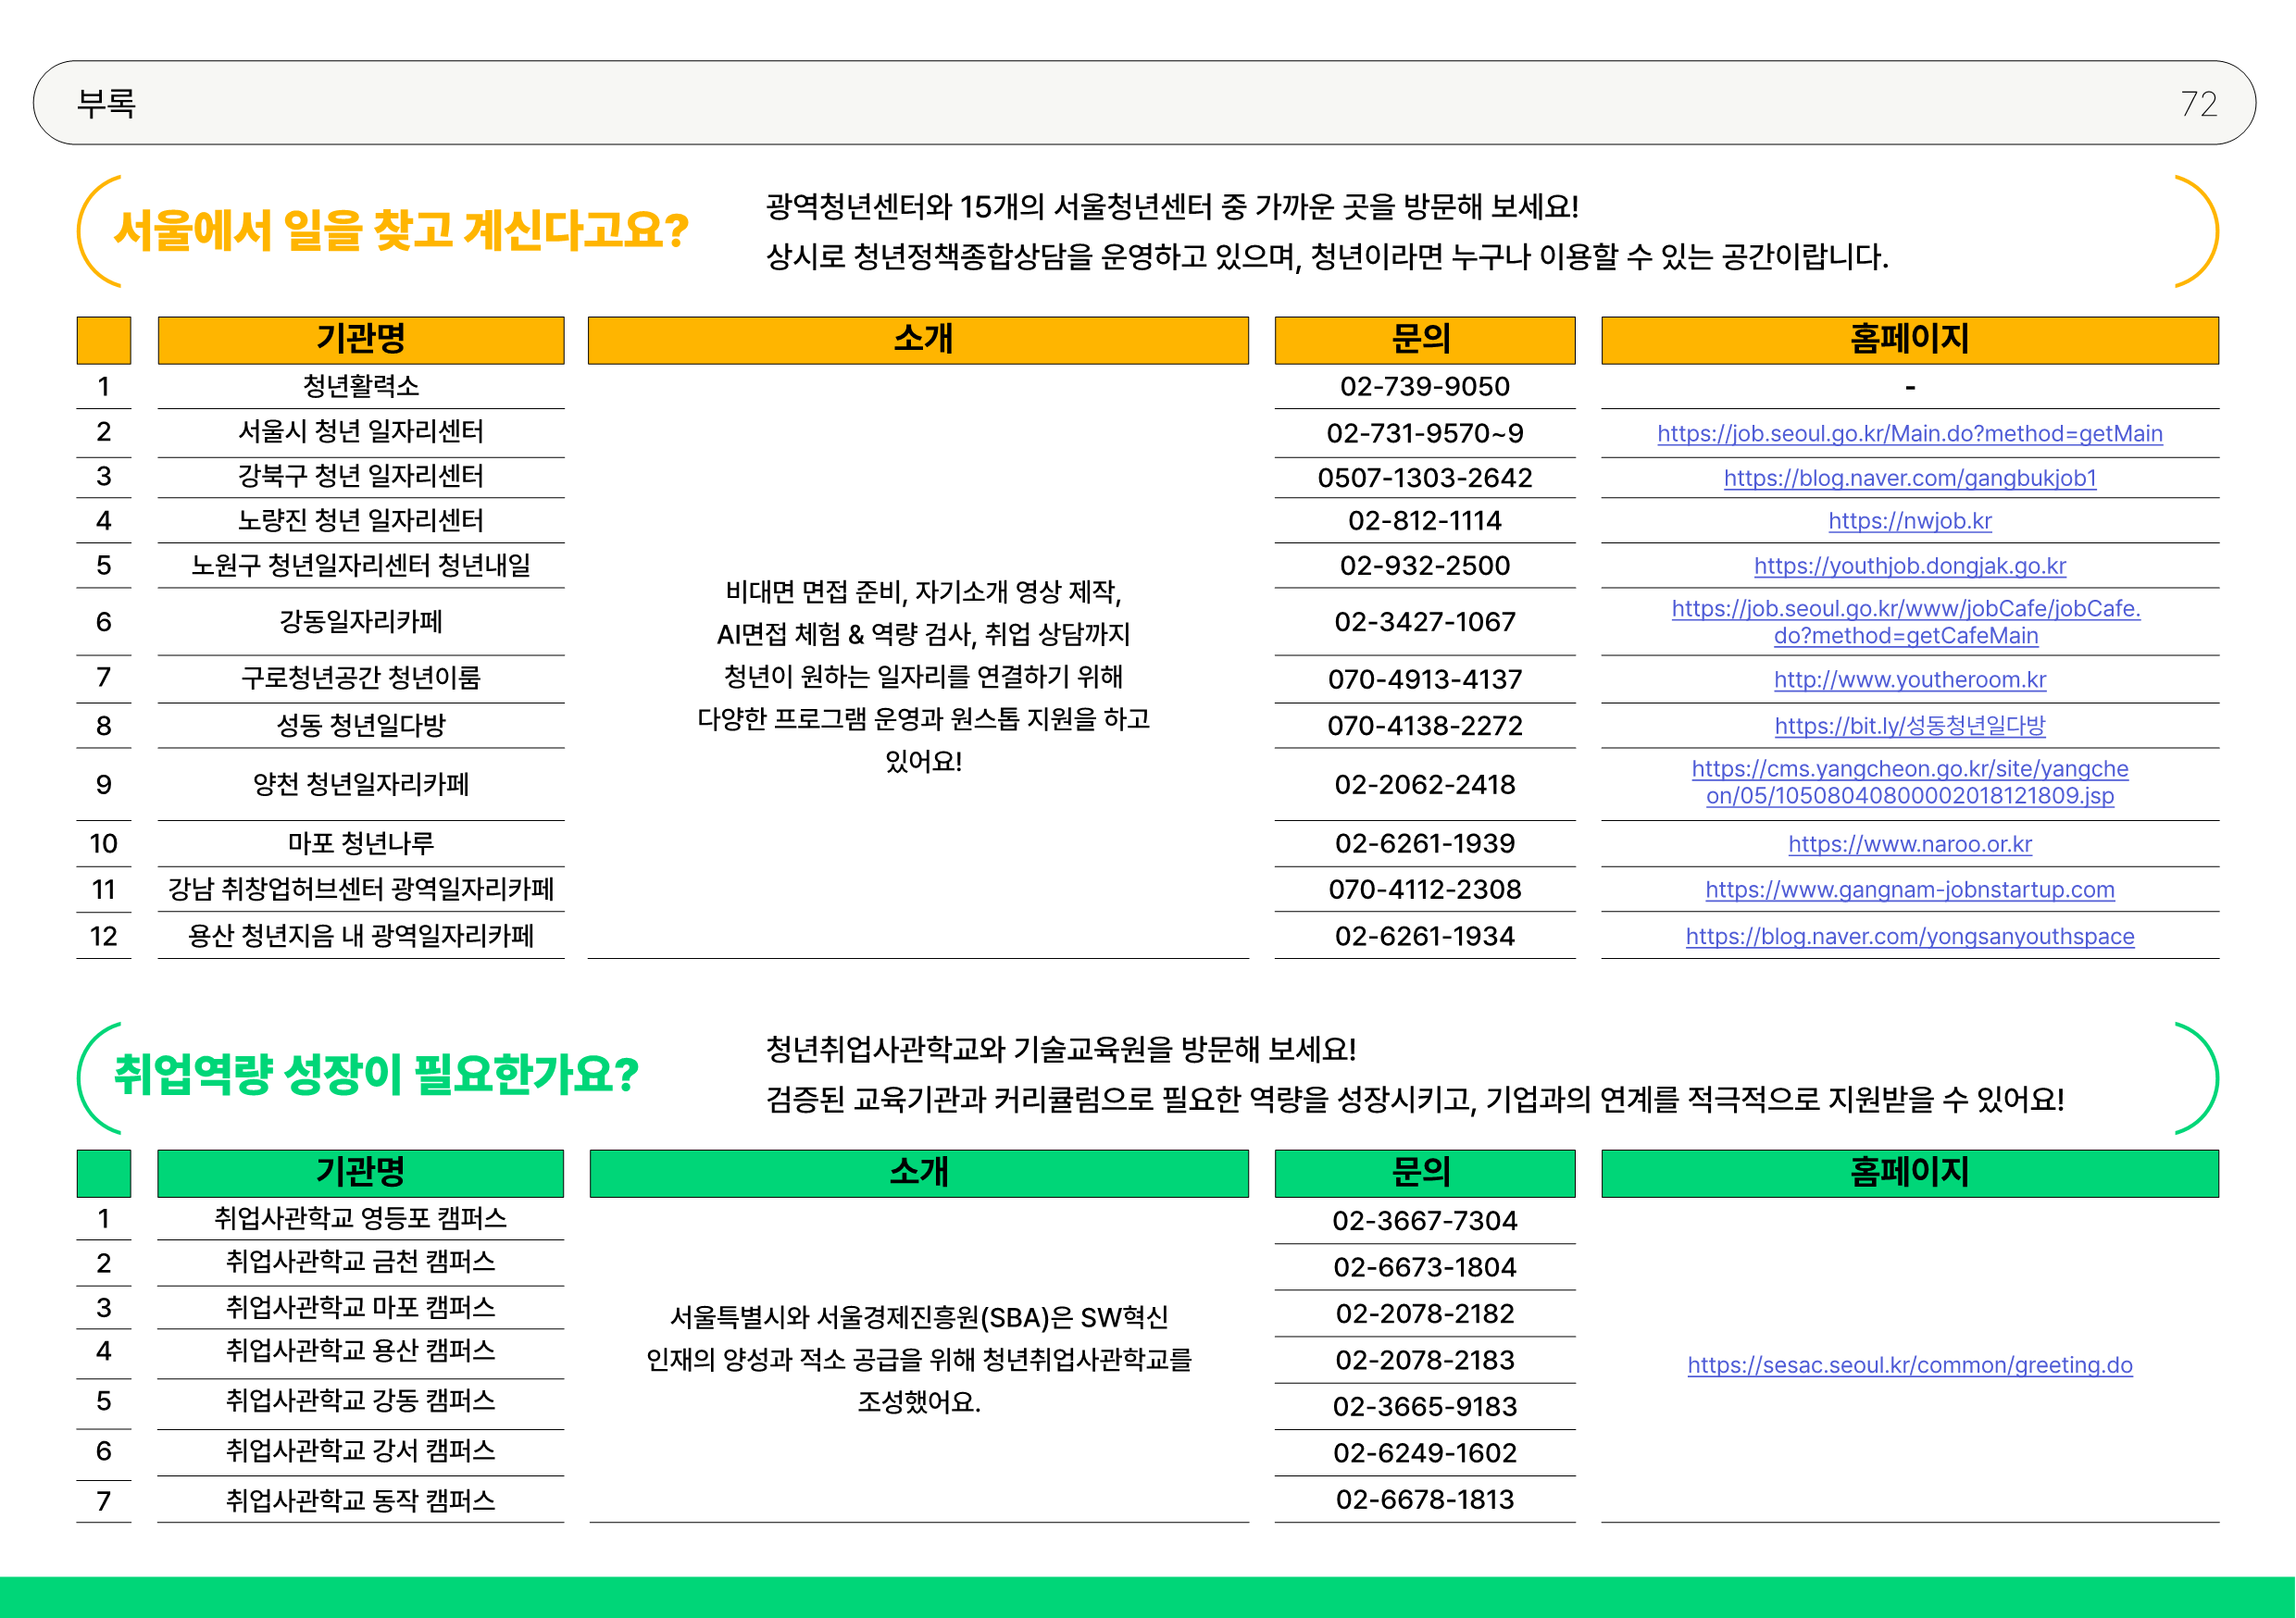Click phone number 02-6261-1939
The width and height of the screenshot is (2296, 1618).
(1424, 844)
